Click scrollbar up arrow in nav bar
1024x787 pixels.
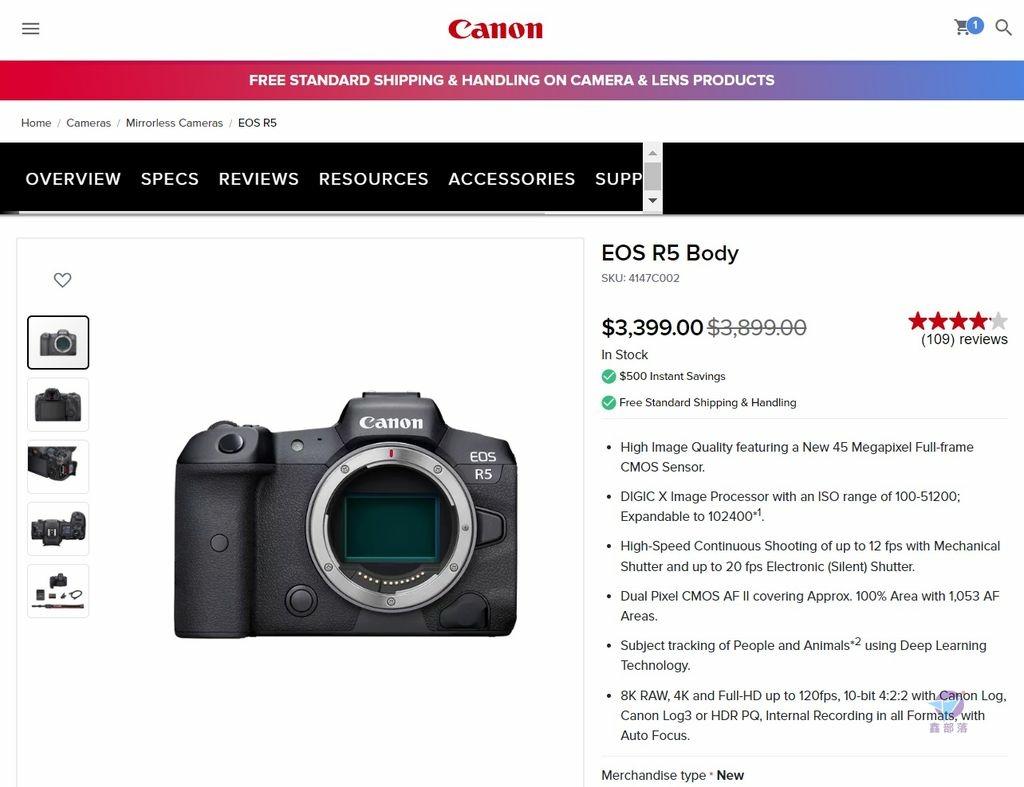652,153
